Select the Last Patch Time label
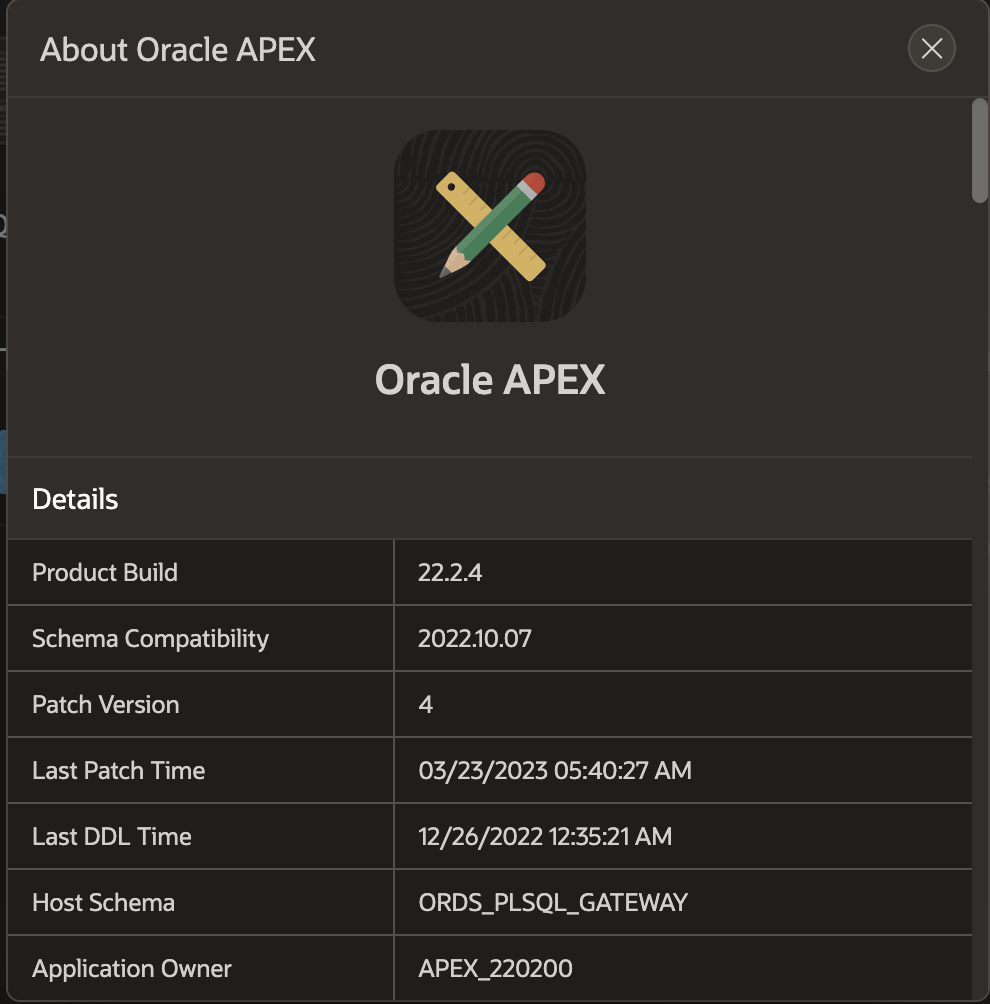The width and height of the screenshot is (990, 1004). pyautogui.click(x=118, y=770)
